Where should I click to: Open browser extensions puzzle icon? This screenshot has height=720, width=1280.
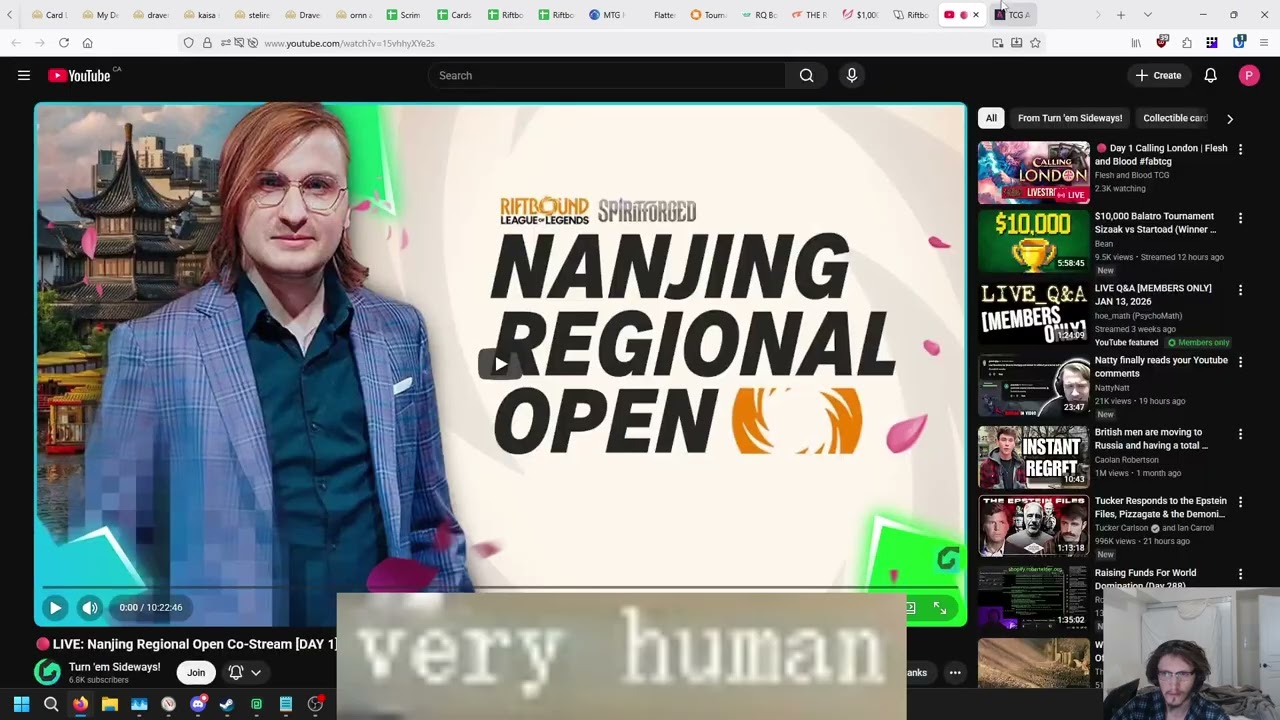(1186, 43)
